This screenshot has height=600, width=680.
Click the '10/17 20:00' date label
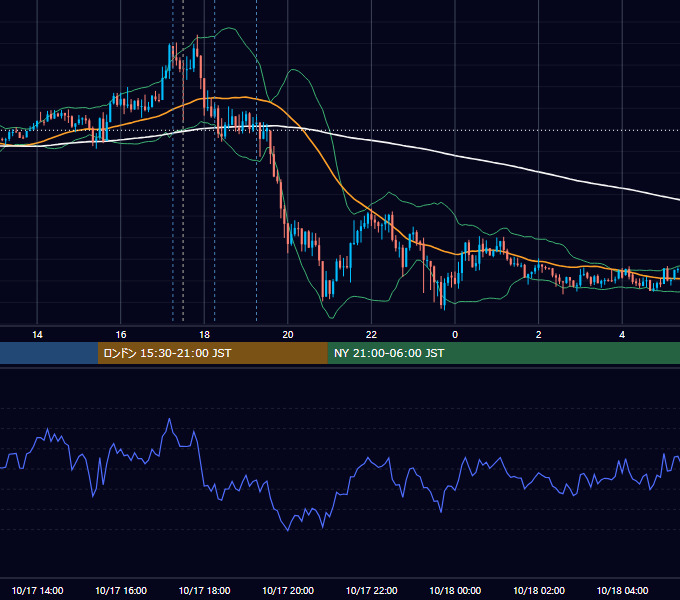pos(288,590)
